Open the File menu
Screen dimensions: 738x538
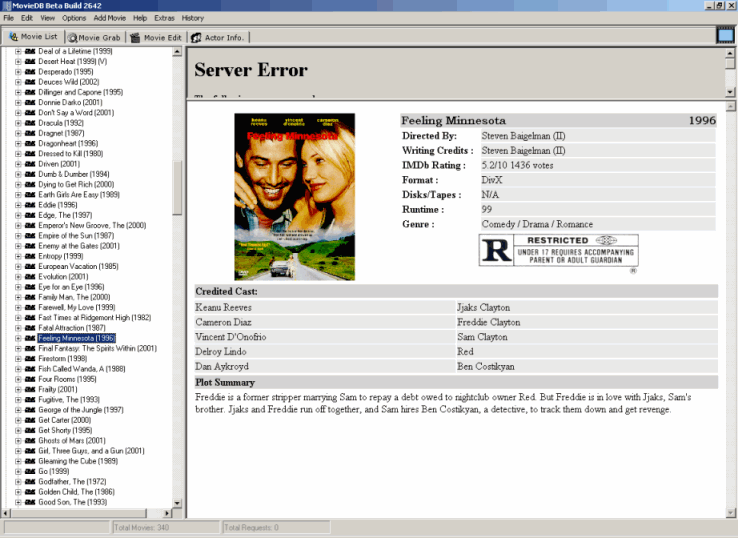pyautogui.click(x=8, y=18)
